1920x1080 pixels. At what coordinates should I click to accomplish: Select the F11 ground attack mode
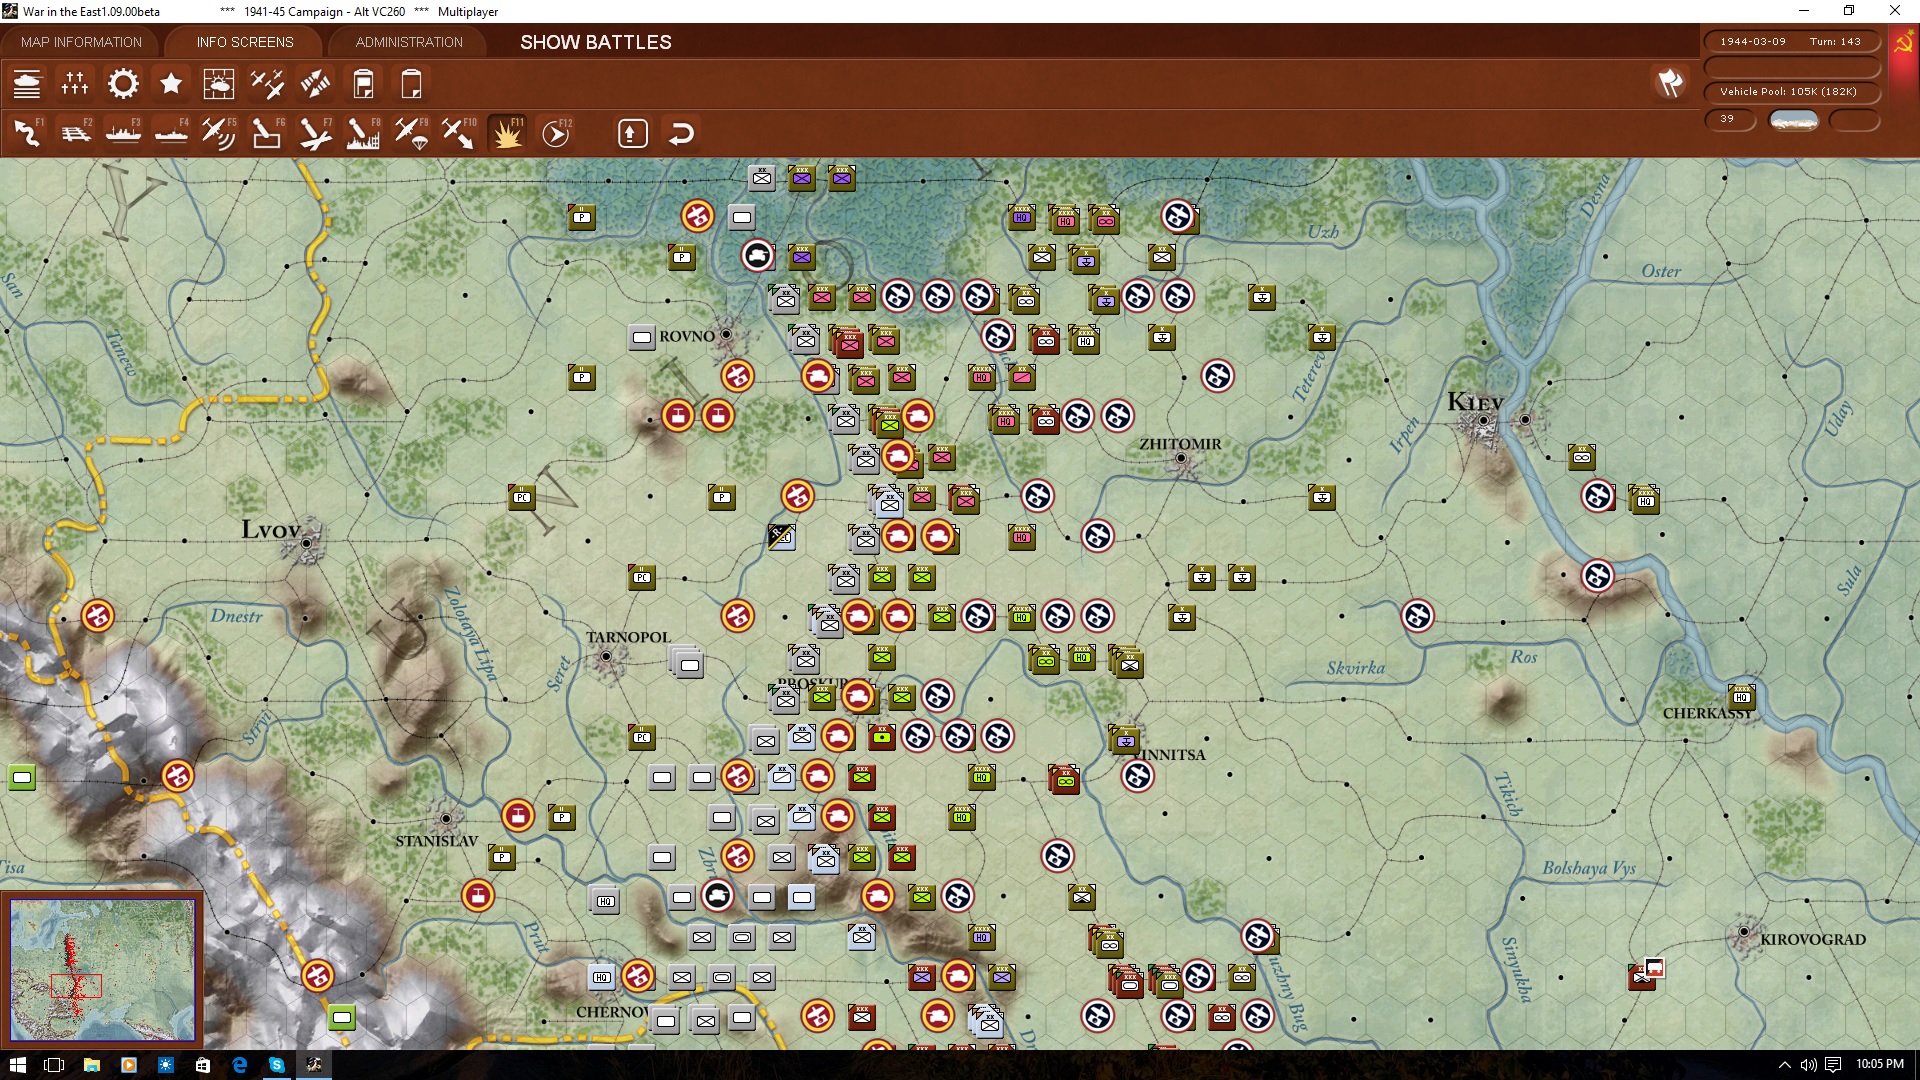click(x=507, y=132)
